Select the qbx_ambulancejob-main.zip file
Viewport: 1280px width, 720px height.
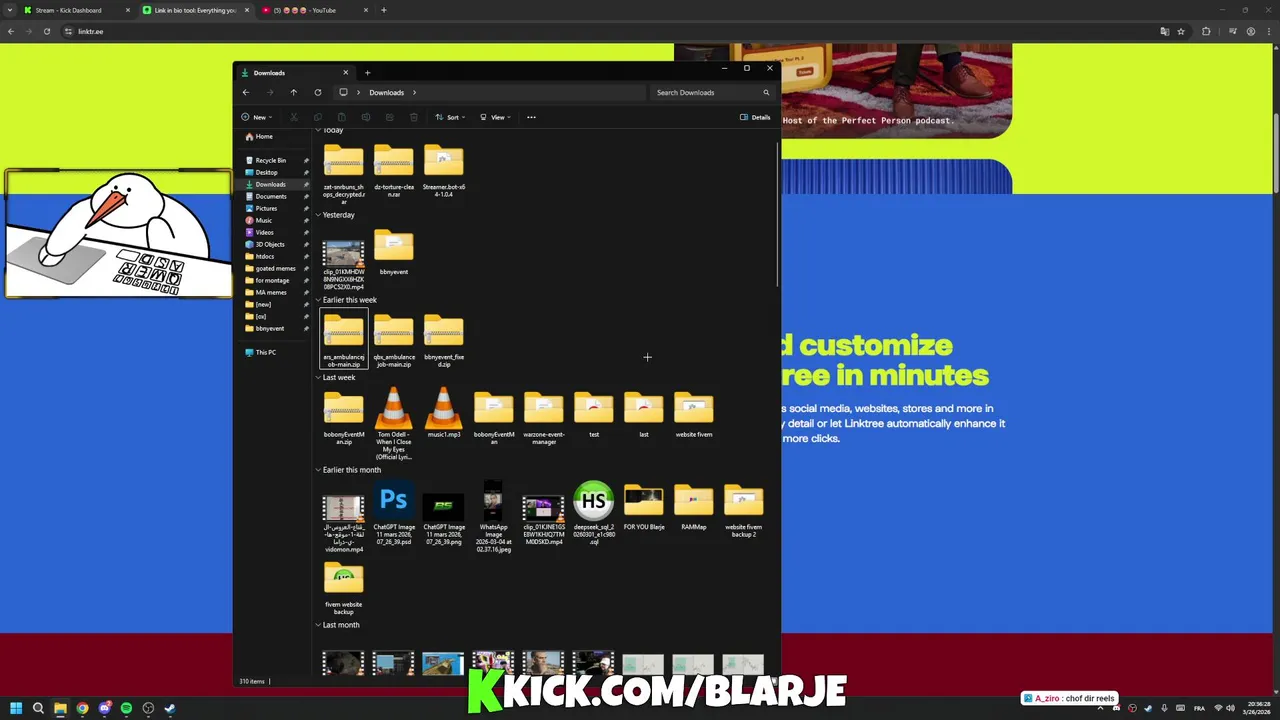tap(393, 340)
